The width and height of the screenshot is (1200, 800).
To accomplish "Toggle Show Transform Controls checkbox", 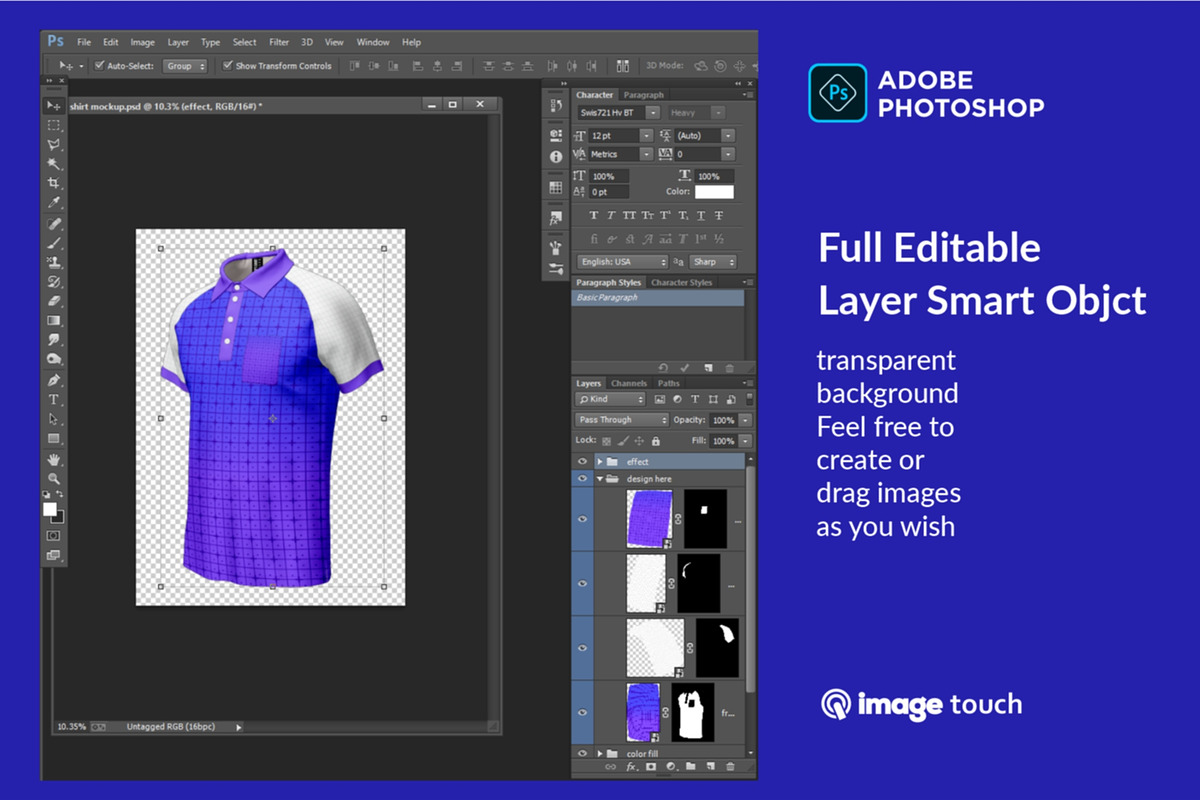I will (x=227, y=66).
